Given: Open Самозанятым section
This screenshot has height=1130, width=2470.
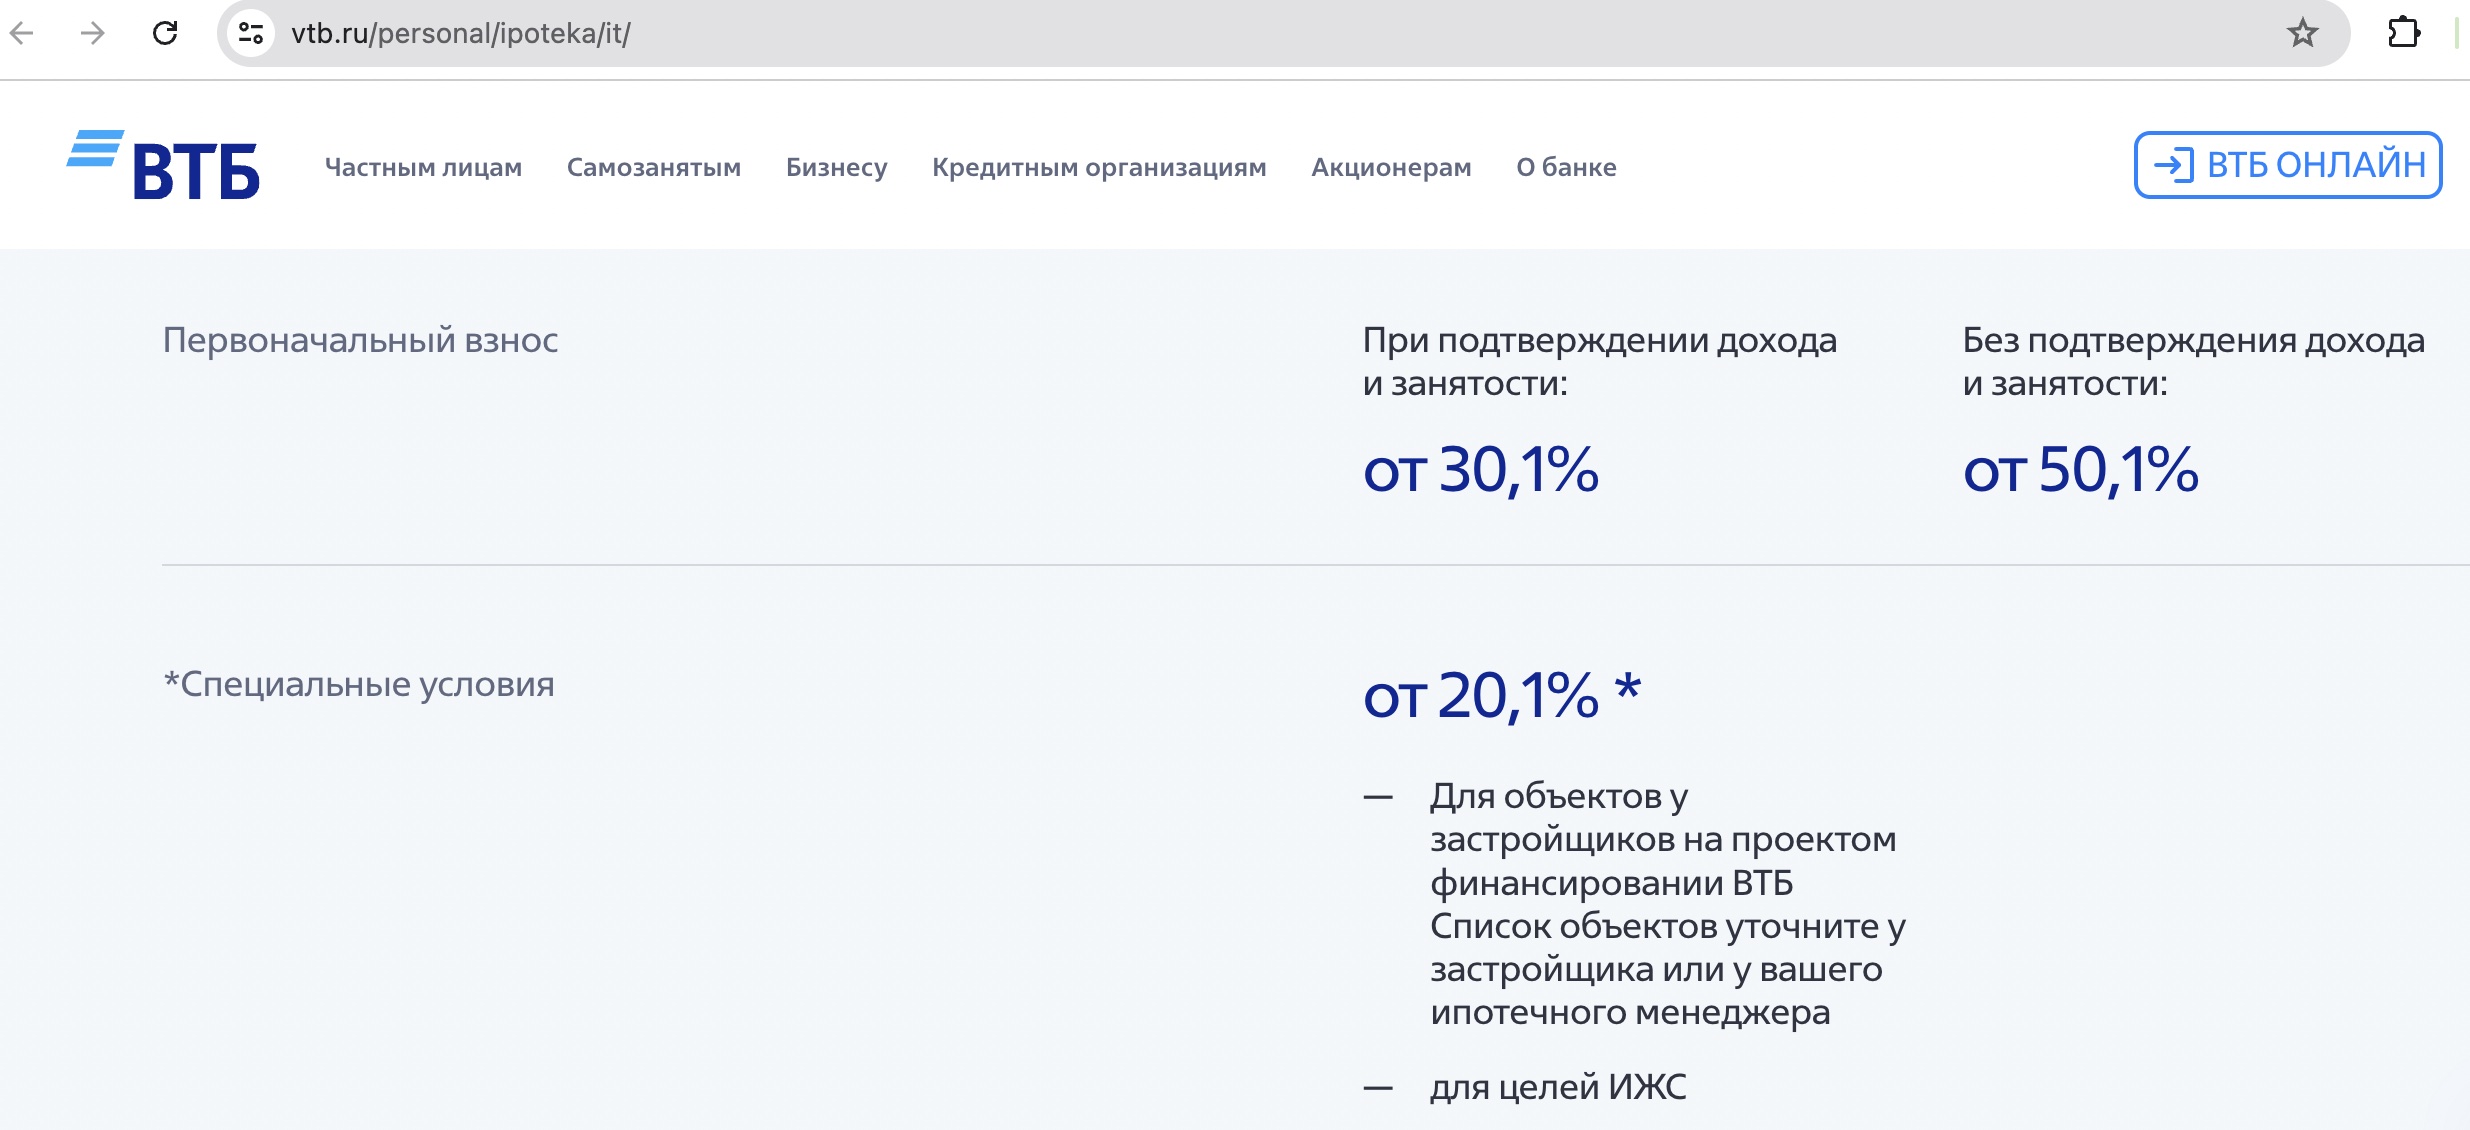Looking at the screenshot, I should tap(653, 167).
